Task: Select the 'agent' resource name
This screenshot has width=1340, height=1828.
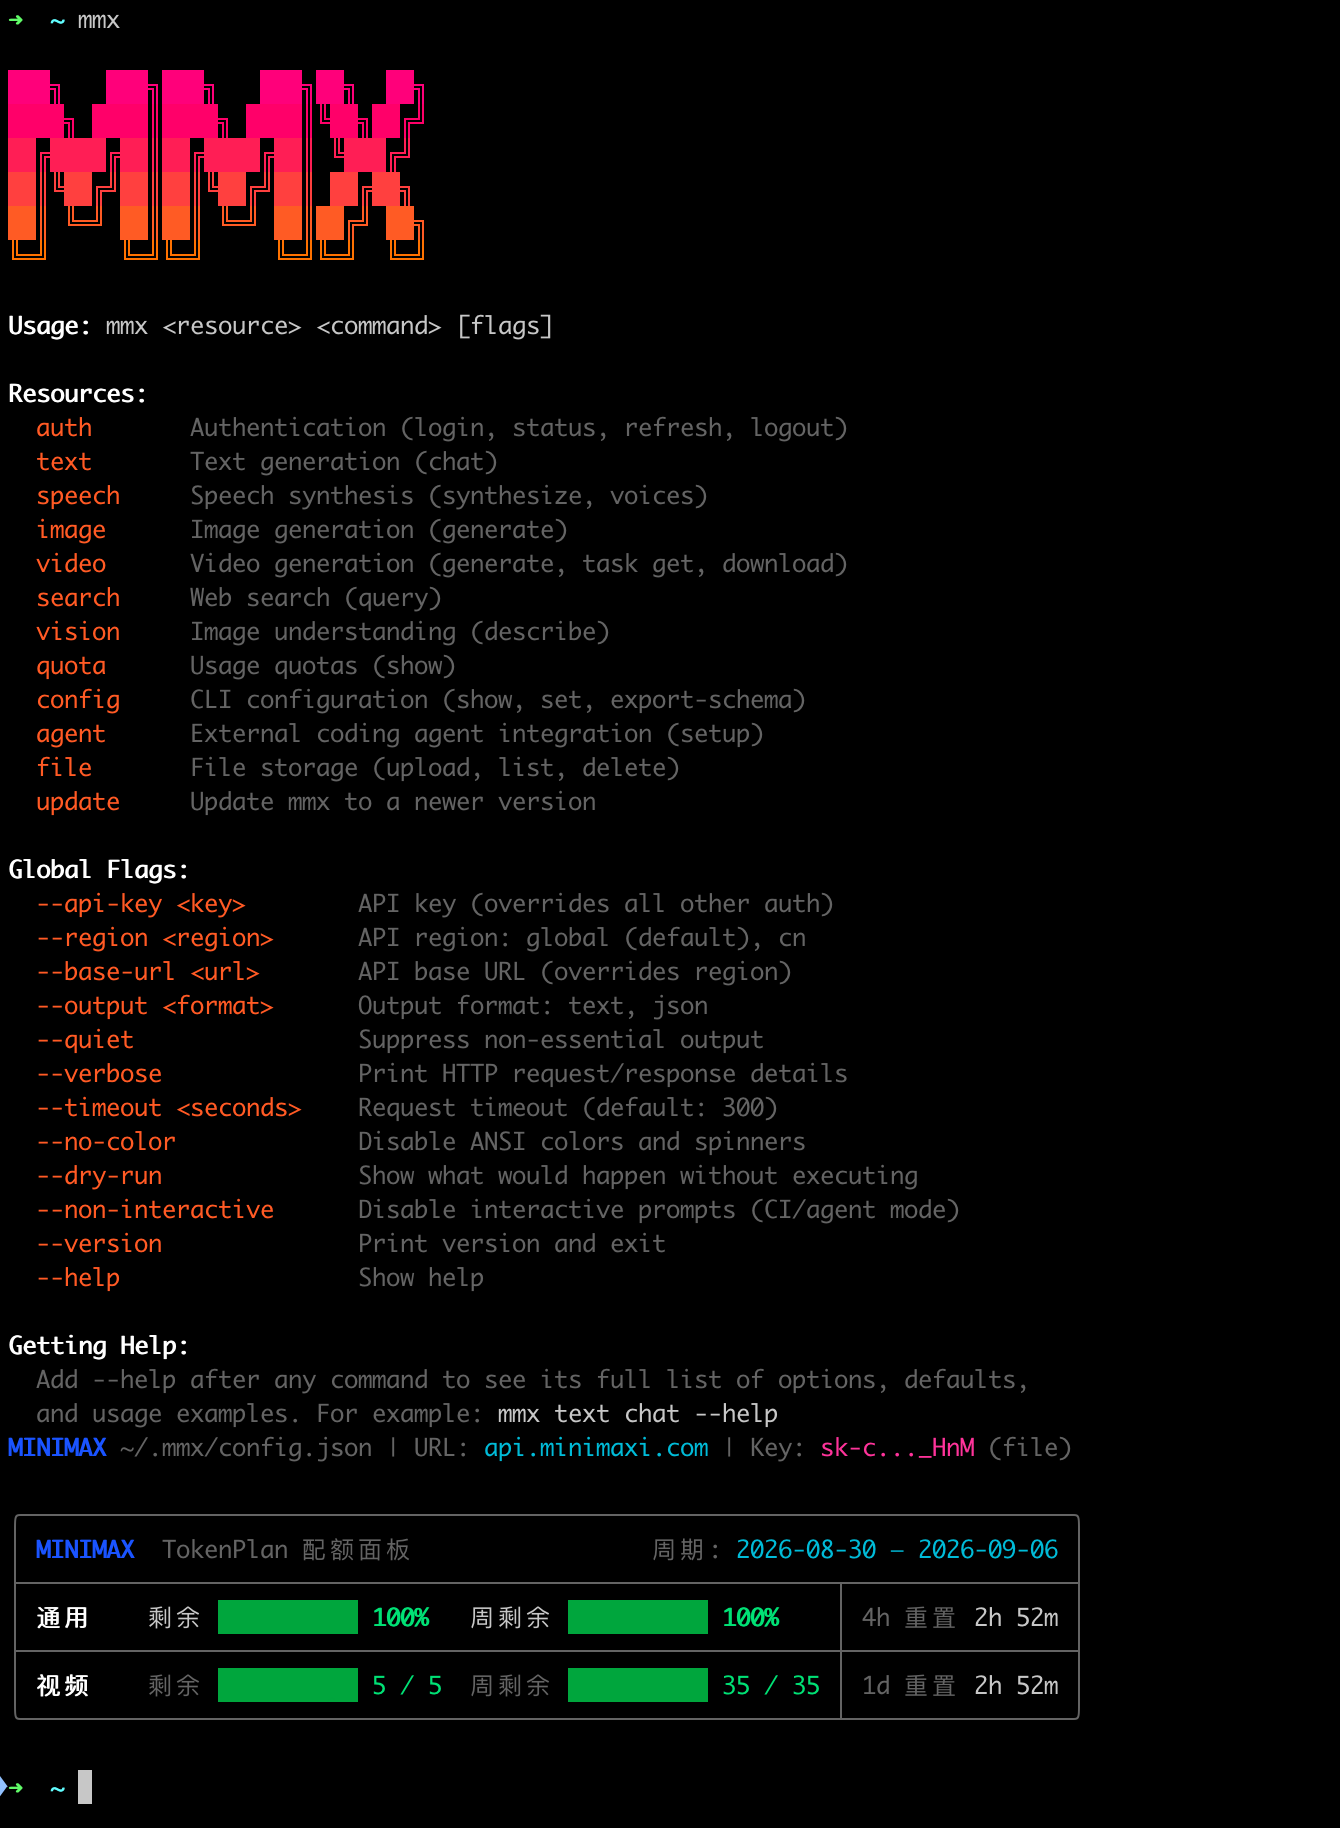Action: pyautogui.click(x=71, y=734)
